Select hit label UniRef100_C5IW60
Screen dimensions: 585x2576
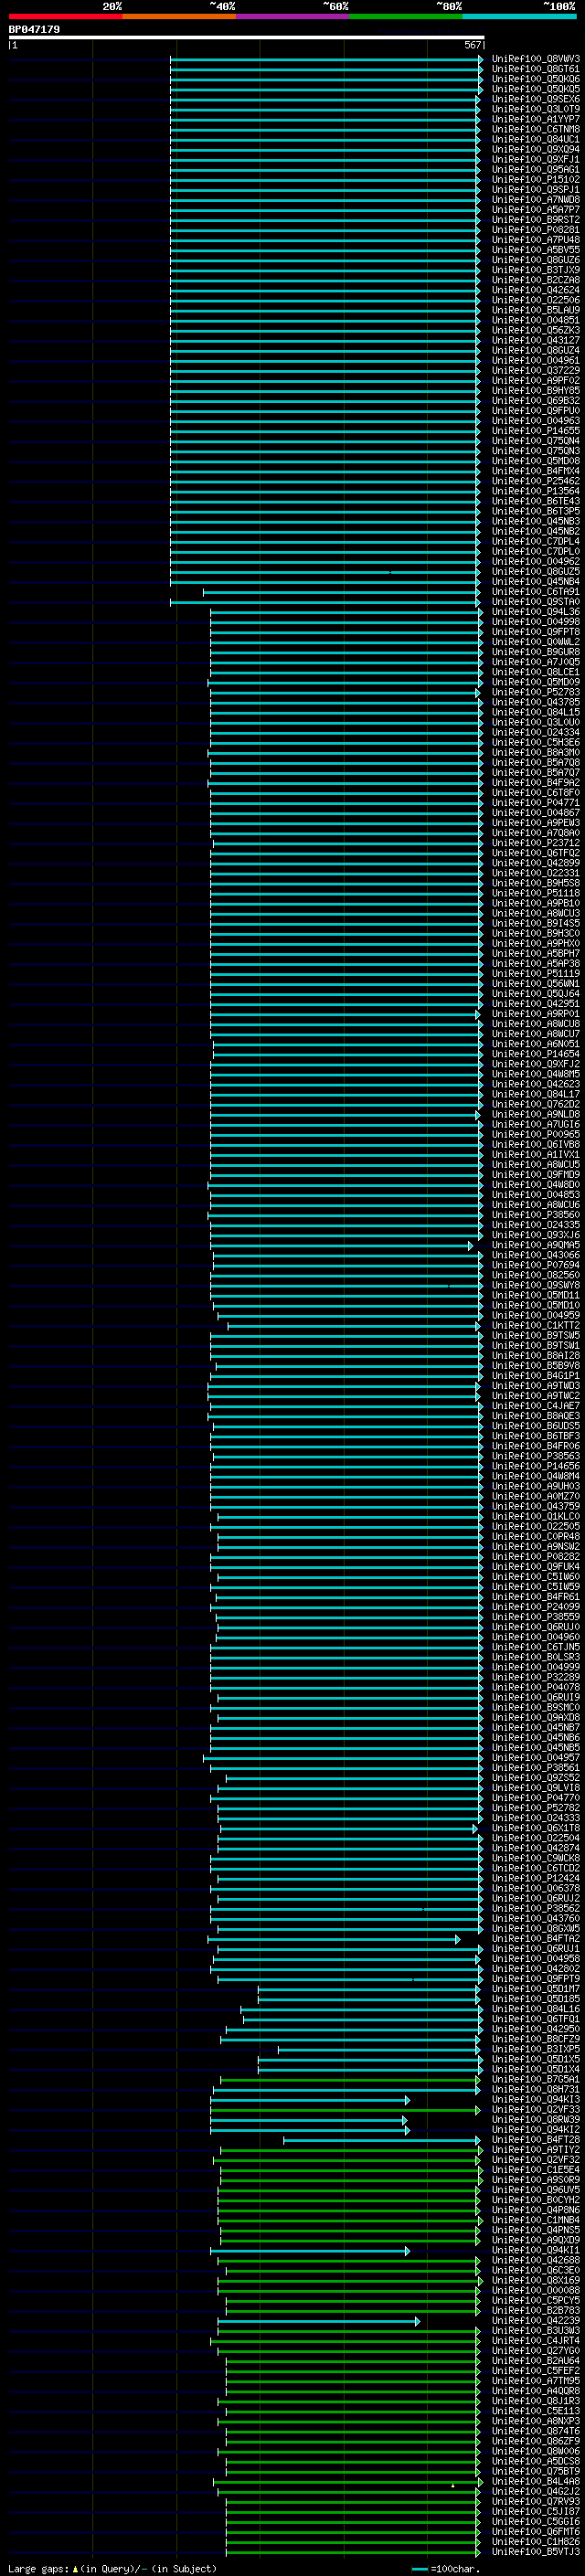click(x=535, y=1577)
